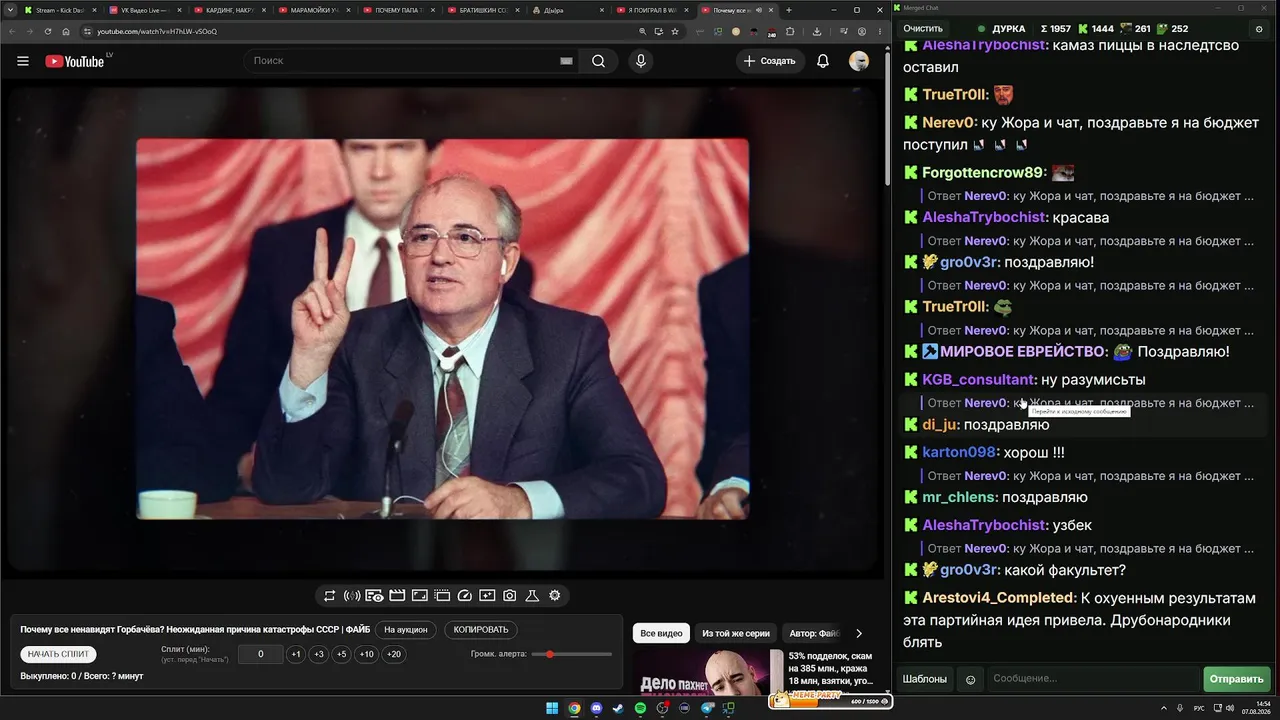Click the screenshot camera icon under the video
The width and height of the screenshot is (1280, 720).
pyautogui.click(x=510, y=596)
